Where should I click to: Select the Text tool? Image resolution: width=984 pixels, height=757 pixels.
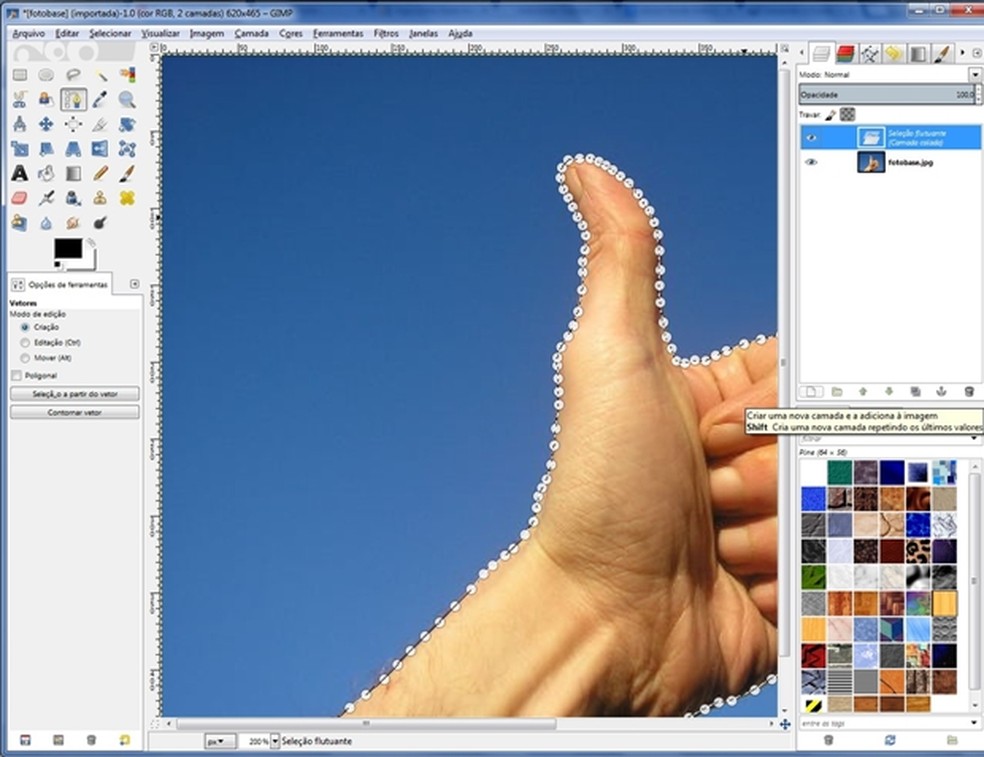[20, 174]
